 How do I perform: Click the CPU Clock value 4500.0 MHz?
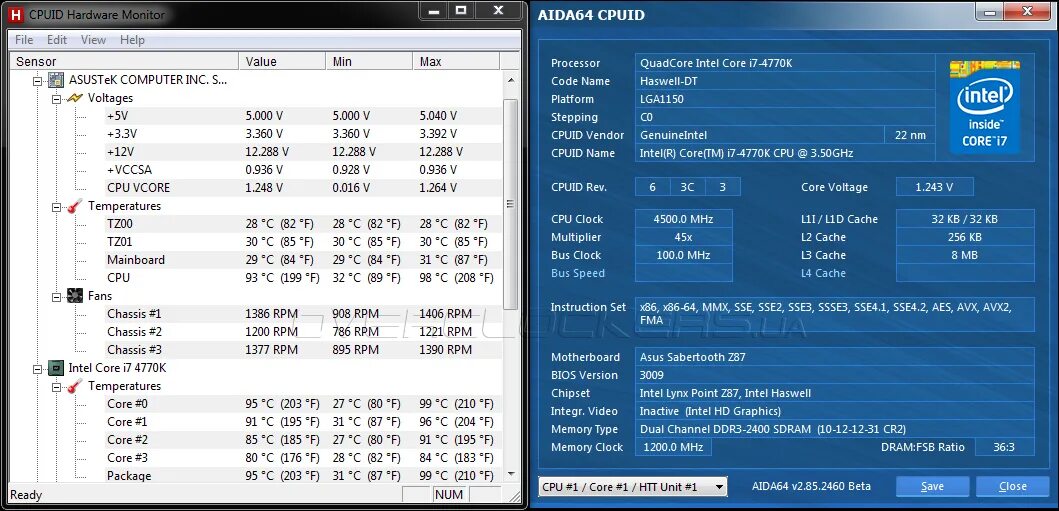tap(683, 219)
